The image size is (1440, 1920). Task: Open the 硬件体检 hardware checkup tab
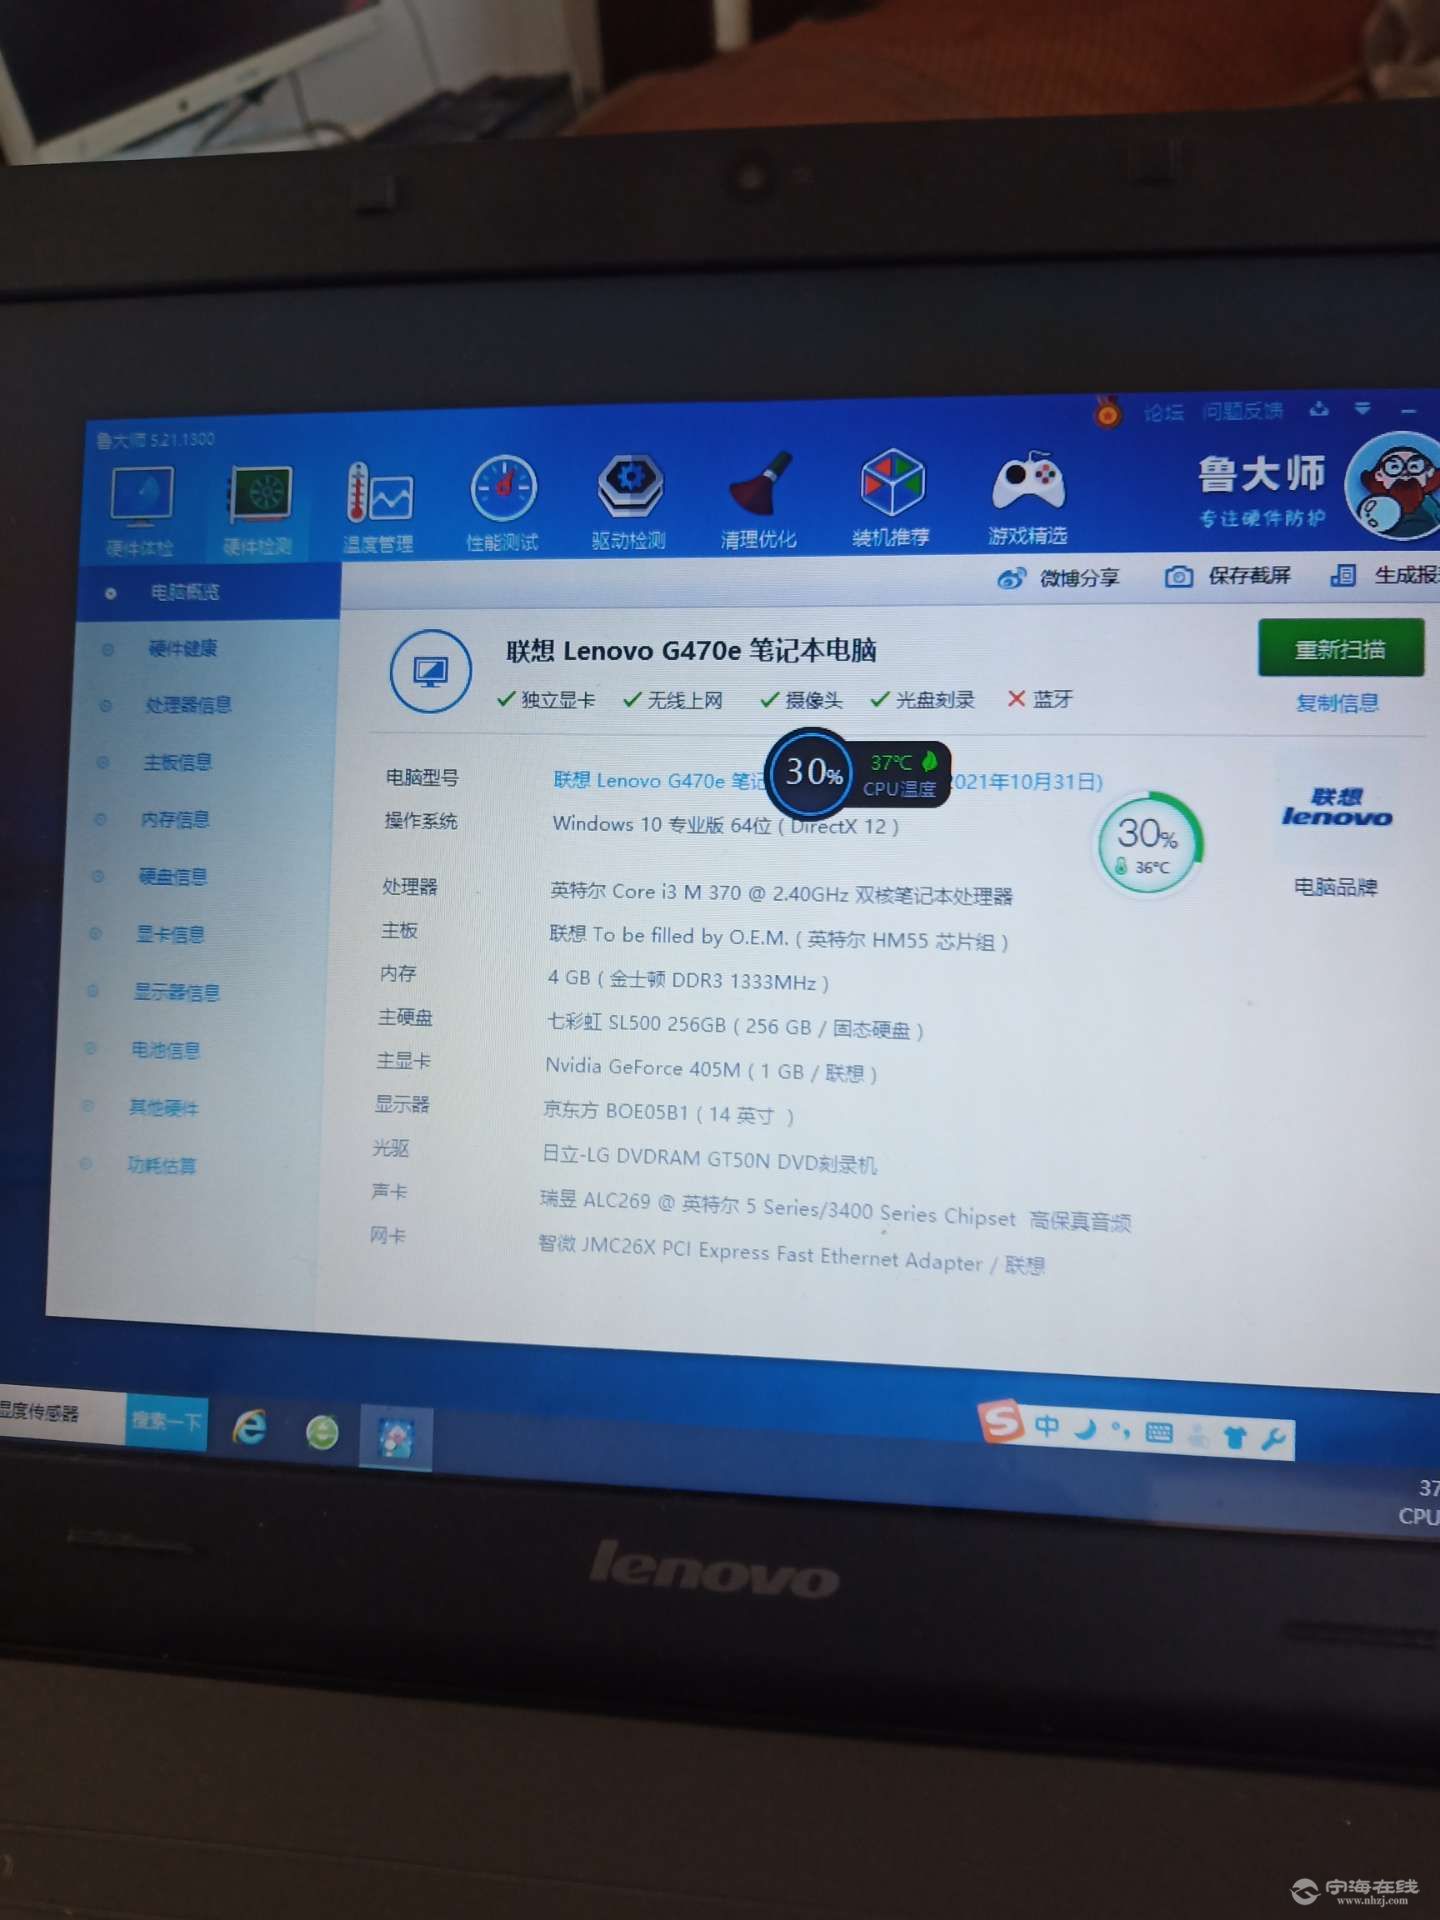(x=141, y=510)
